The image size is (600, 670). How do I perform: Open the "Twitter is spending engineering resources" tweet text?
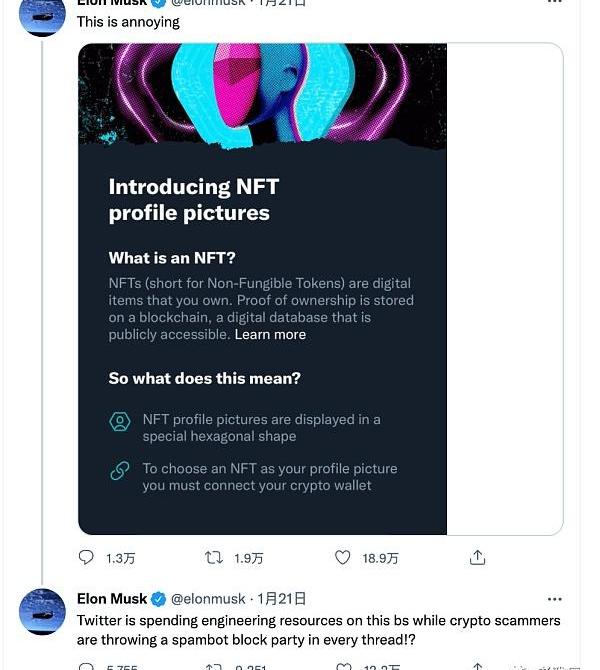pyautogui.click(x=318, y=630)
